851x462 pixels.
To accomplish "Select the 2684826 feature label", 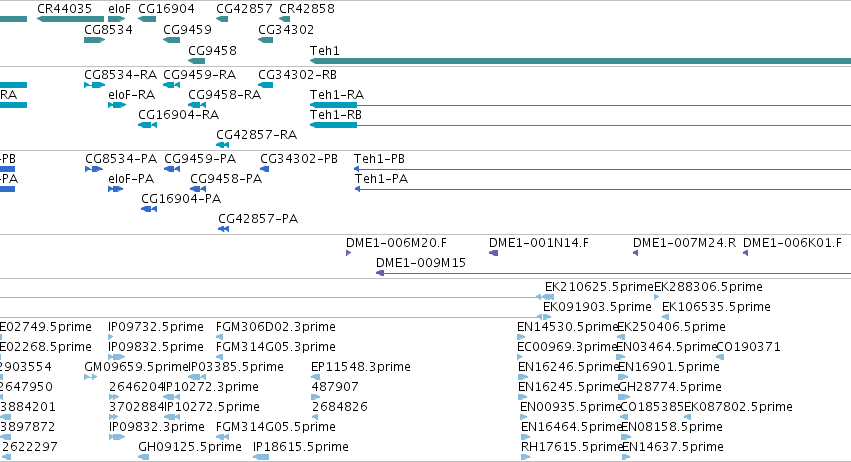I will pyautogui.click(x=340, y=407).
